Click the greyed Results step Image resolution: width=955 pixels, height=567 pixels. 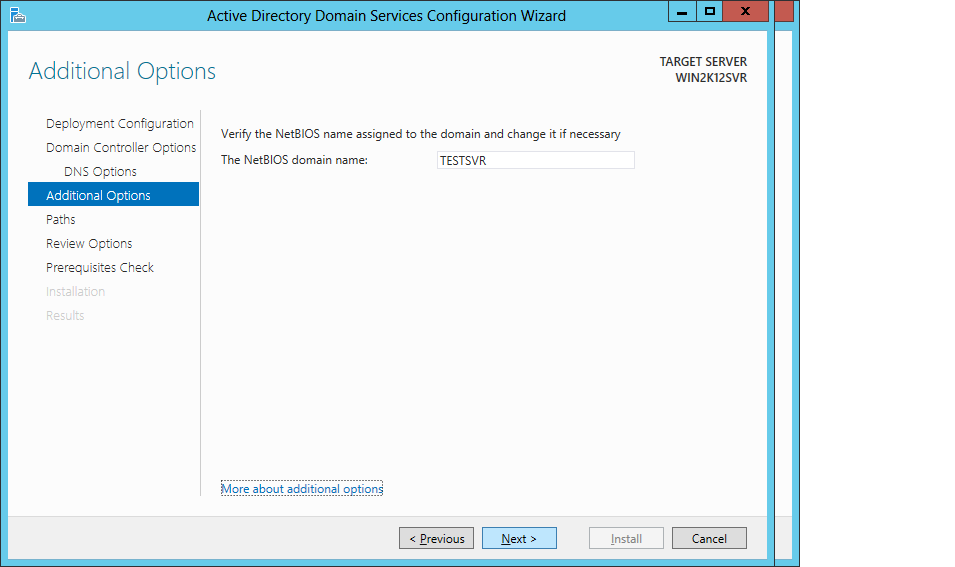click(x=65, y=315)
